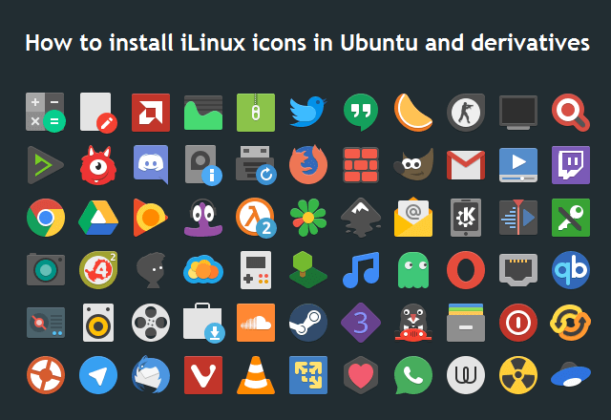Click the film reel icon
This screenshot has height=420, width=611.
pos(151,323)
